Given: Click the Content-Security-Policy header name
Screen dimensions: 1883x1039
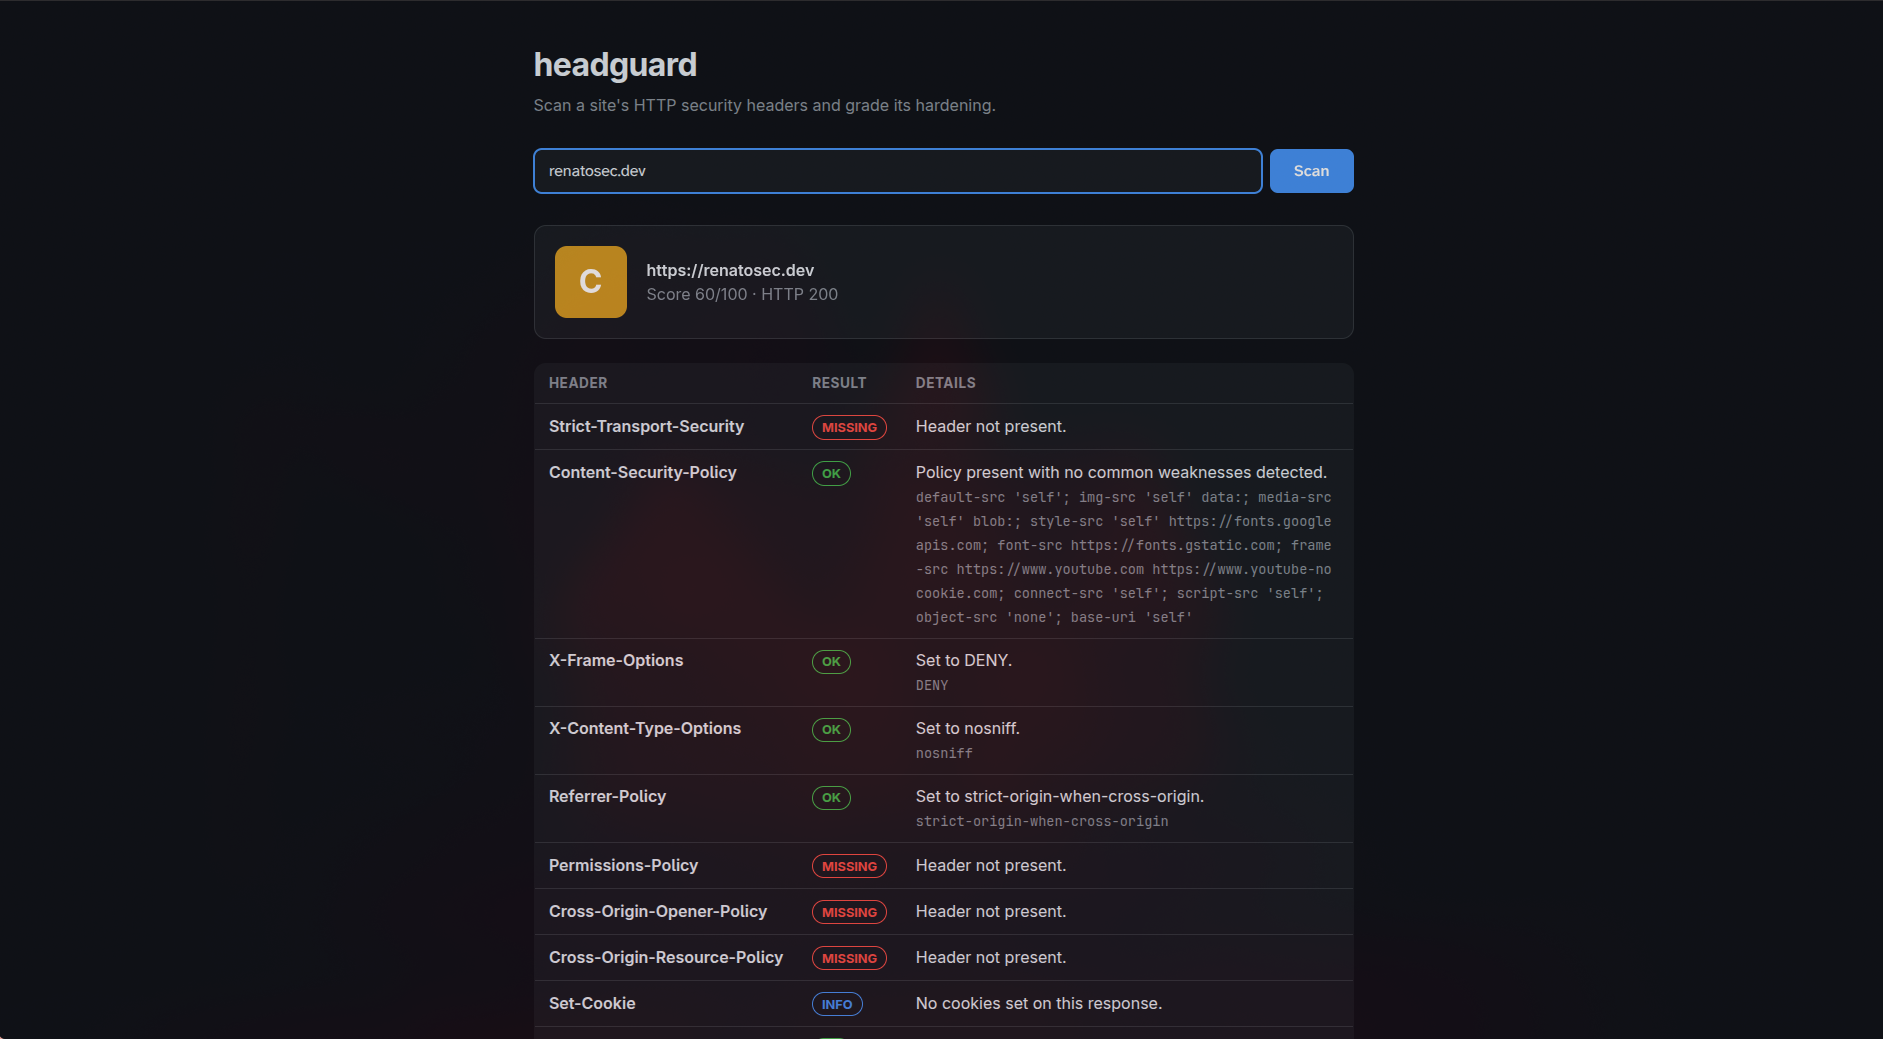Looking at the screenshot, I should (642, 472).
